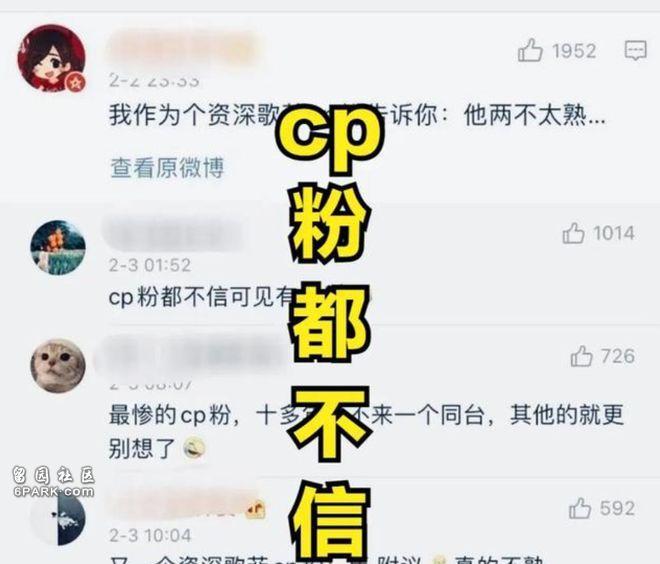Tap the thumbs-up beside 726
The width and height of the screenshot is (660, 564).
[582, 356]
